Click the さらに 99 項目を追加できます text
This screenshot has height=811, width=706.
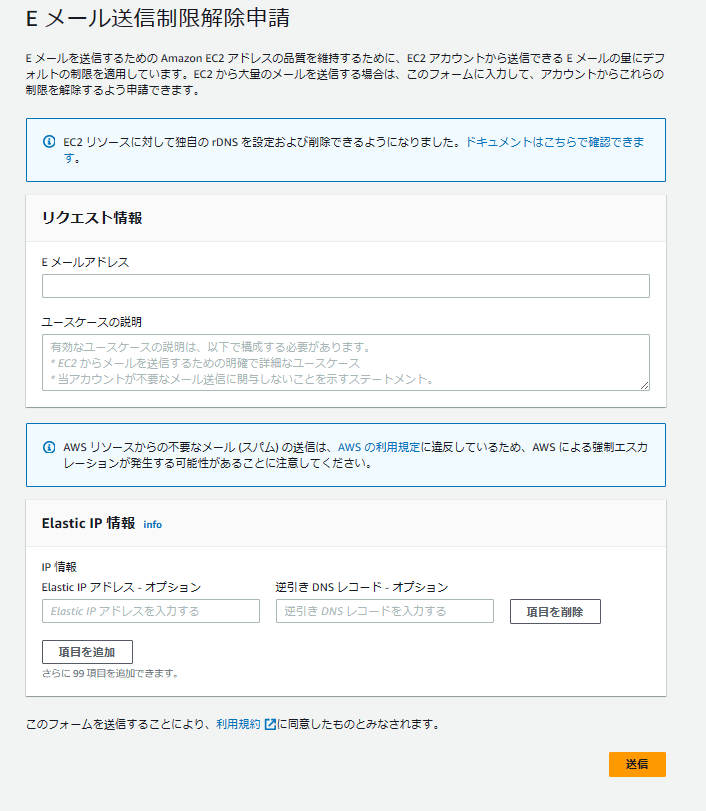[x=110, y=673]
